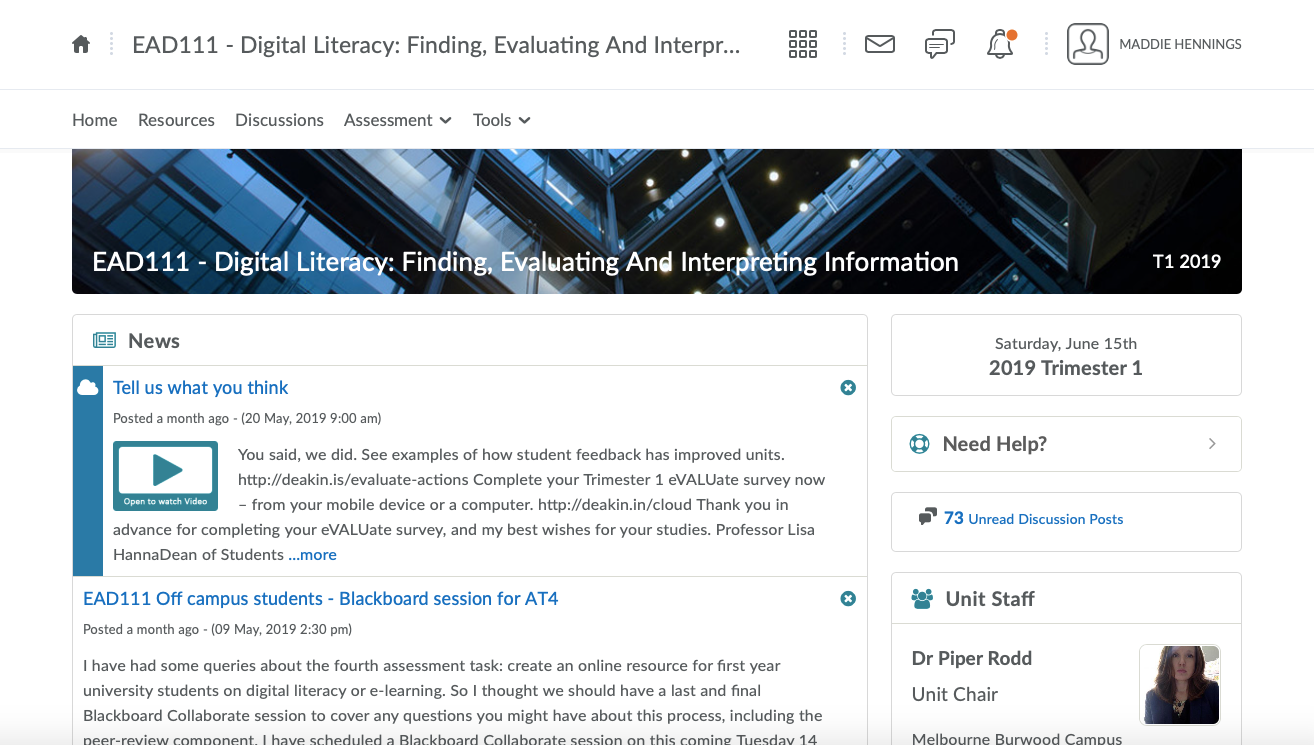This screenshot has width=1314, height=745.
Task: Click the lifebuoy icon in Need Help
Action: point(920,444)
